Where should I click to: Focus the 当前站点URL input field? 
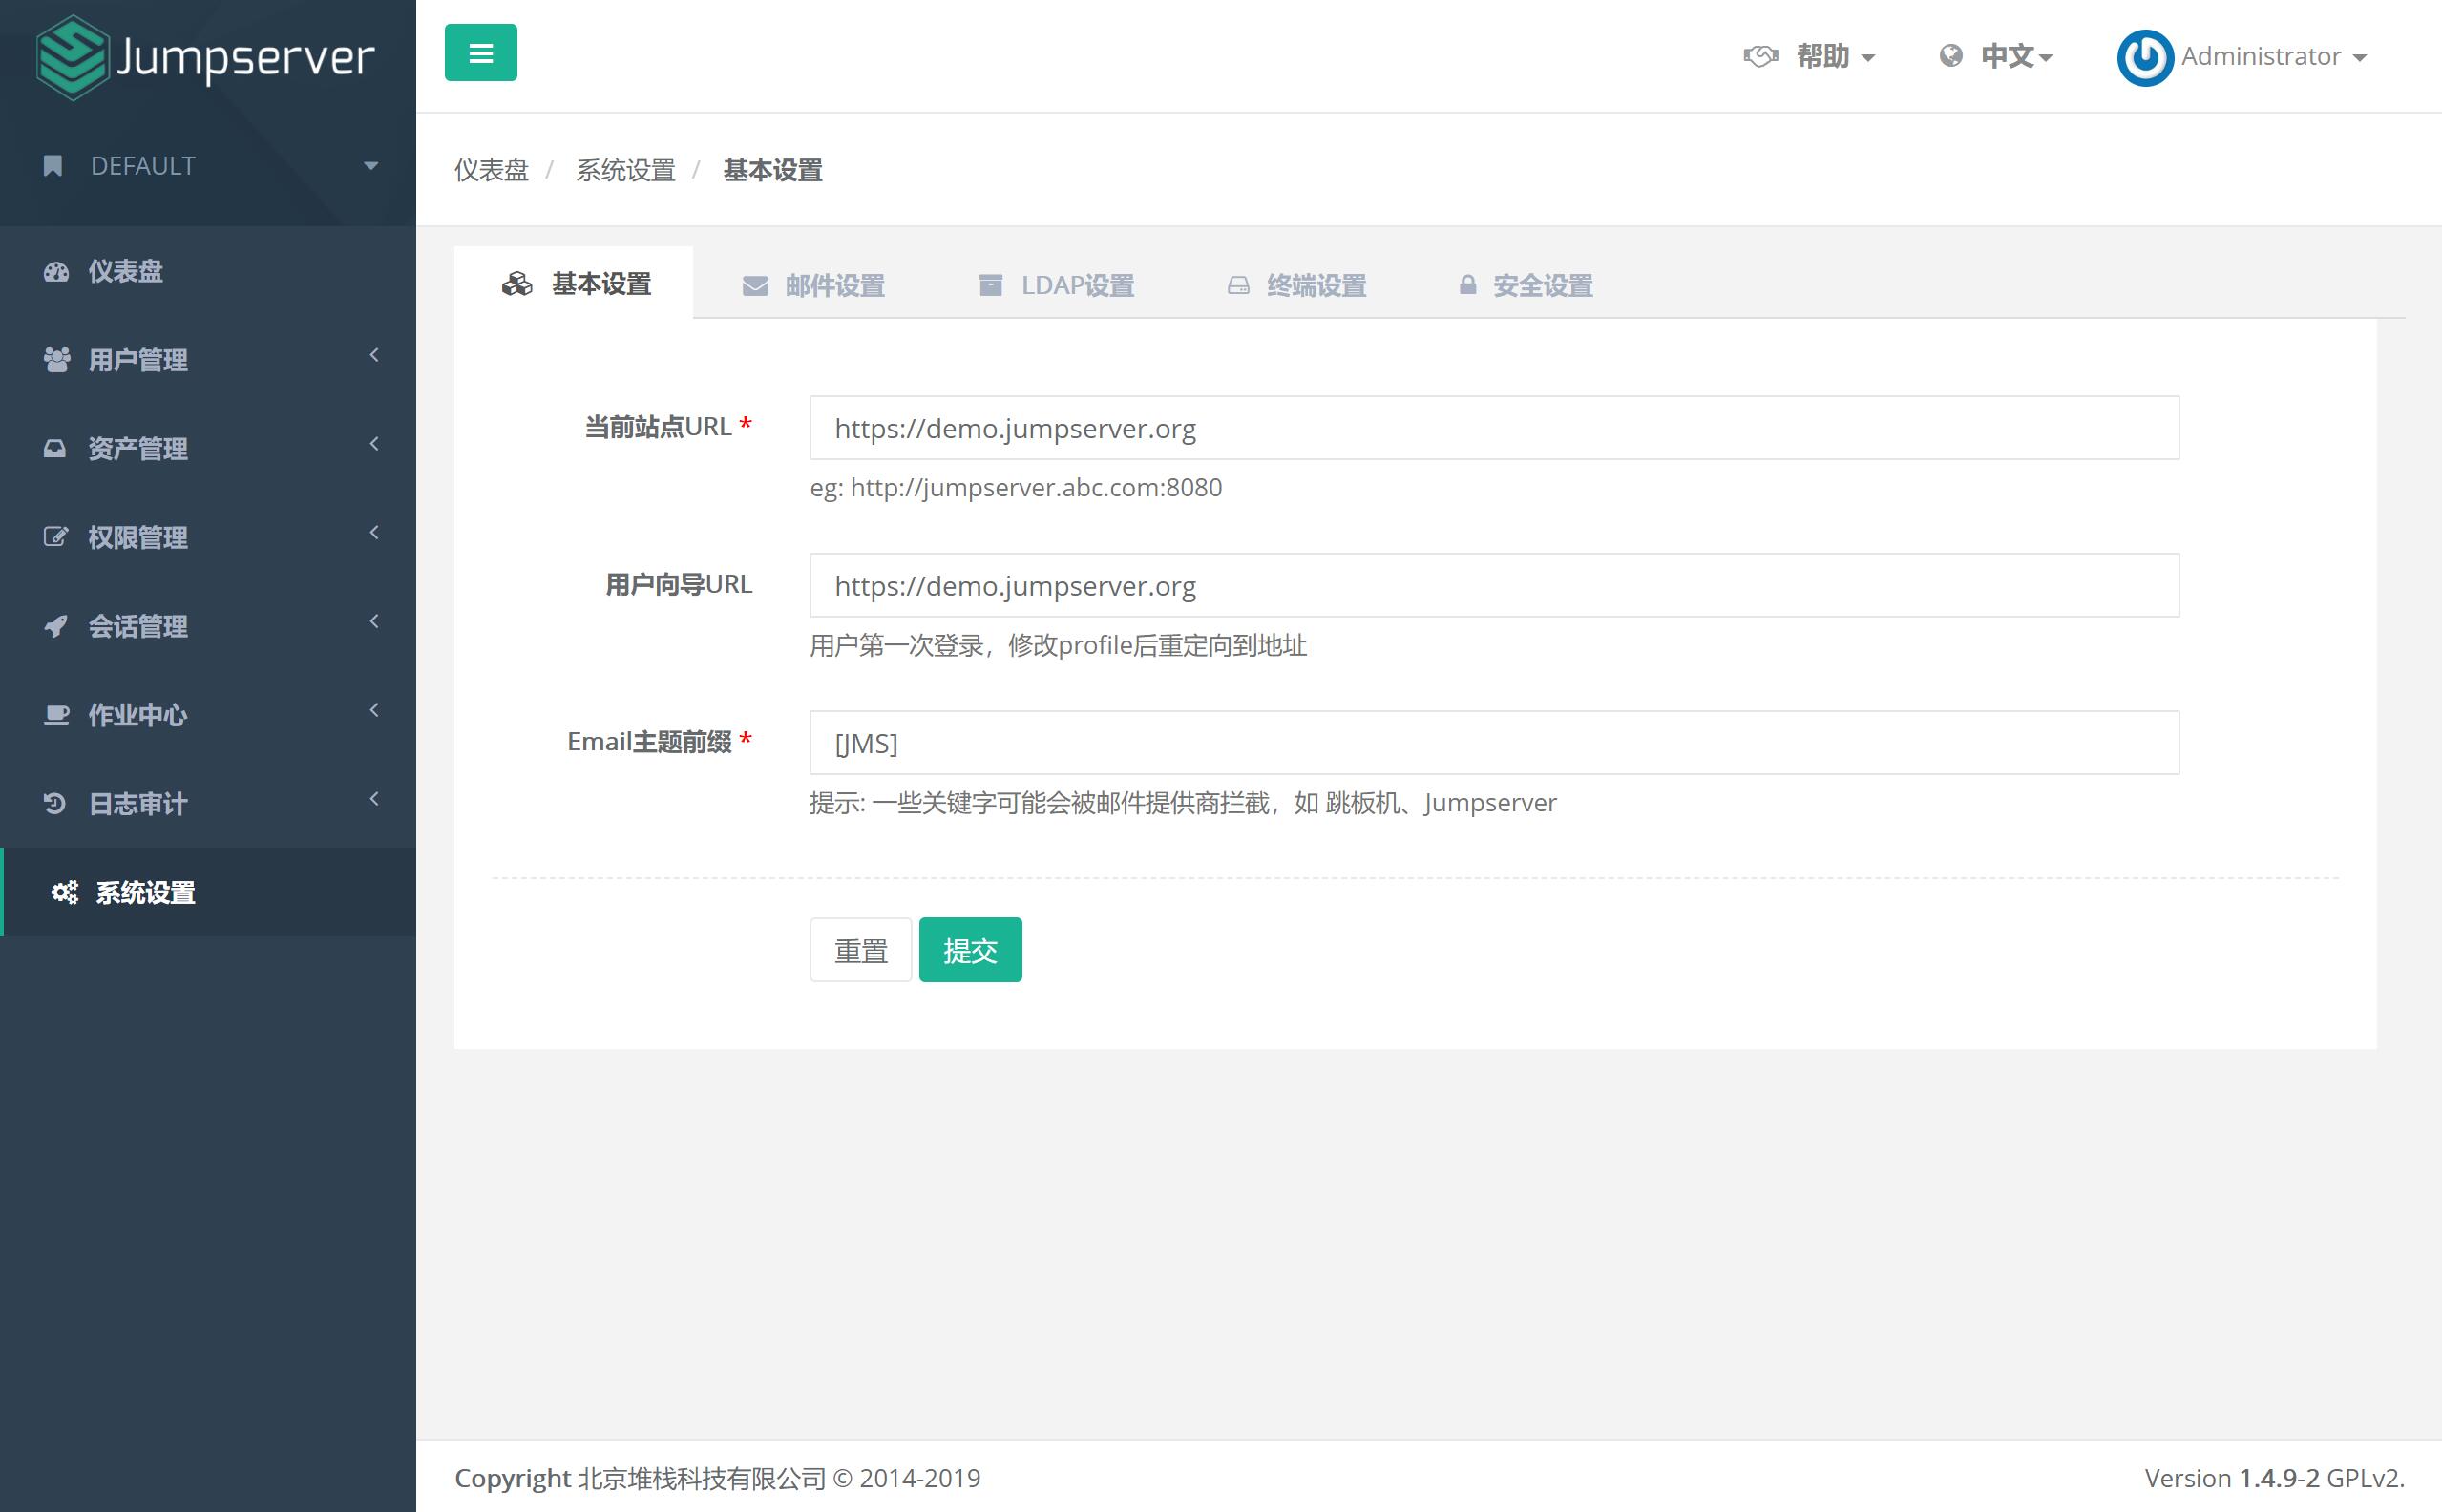1494,428
